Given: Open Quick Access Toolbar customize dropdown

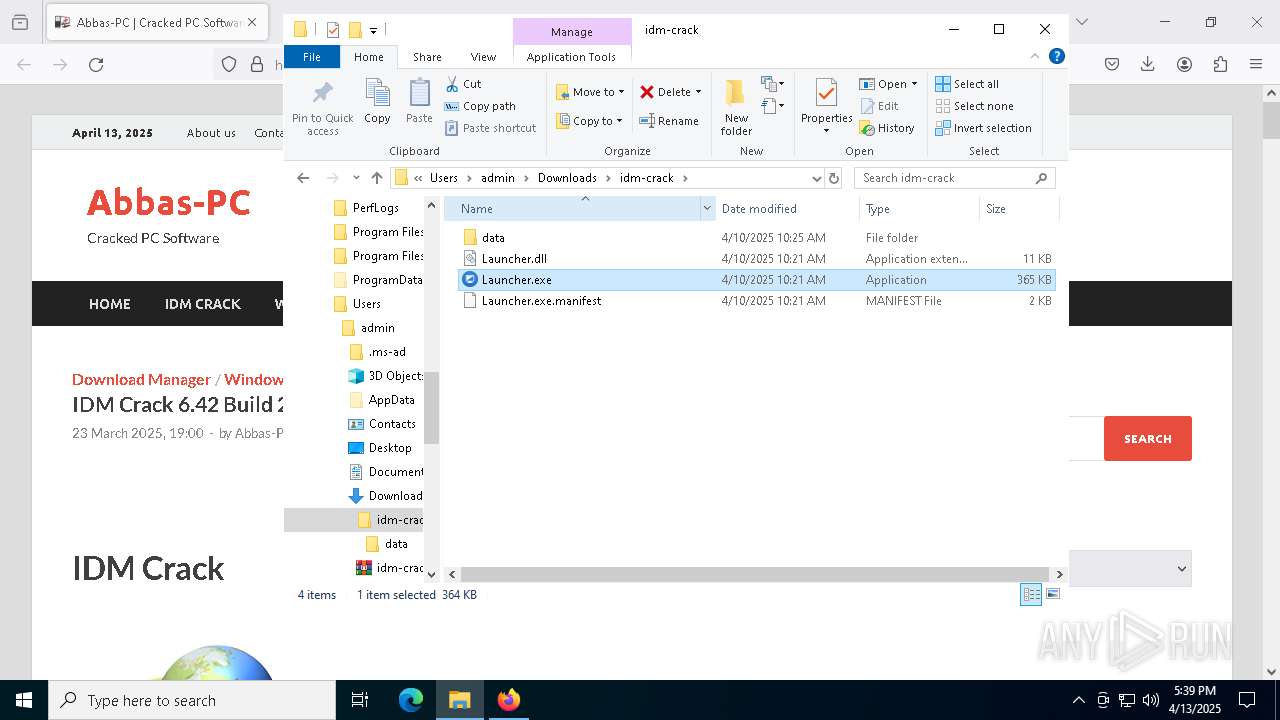Looking at the screenshot, I should (x=373, y=30).
